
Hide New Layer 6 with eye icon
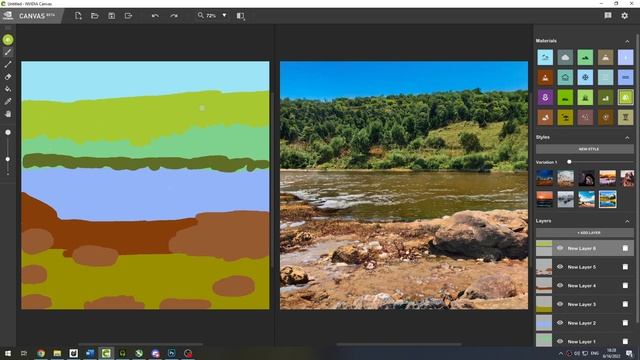pyautogui.click(x=560, y=248)
